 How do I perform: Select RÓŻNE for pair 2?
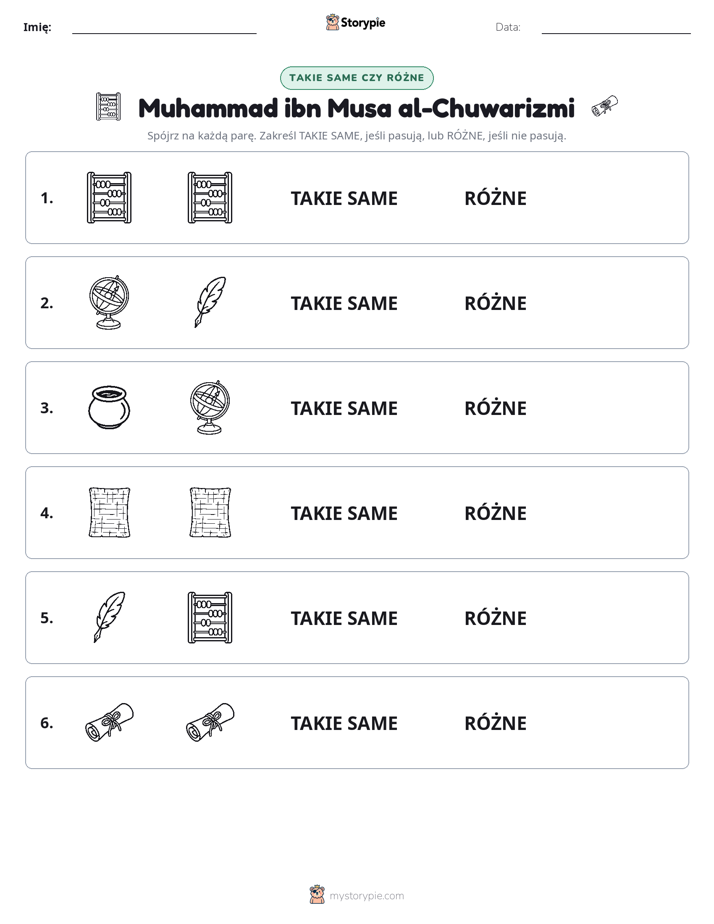click(495, 303)
